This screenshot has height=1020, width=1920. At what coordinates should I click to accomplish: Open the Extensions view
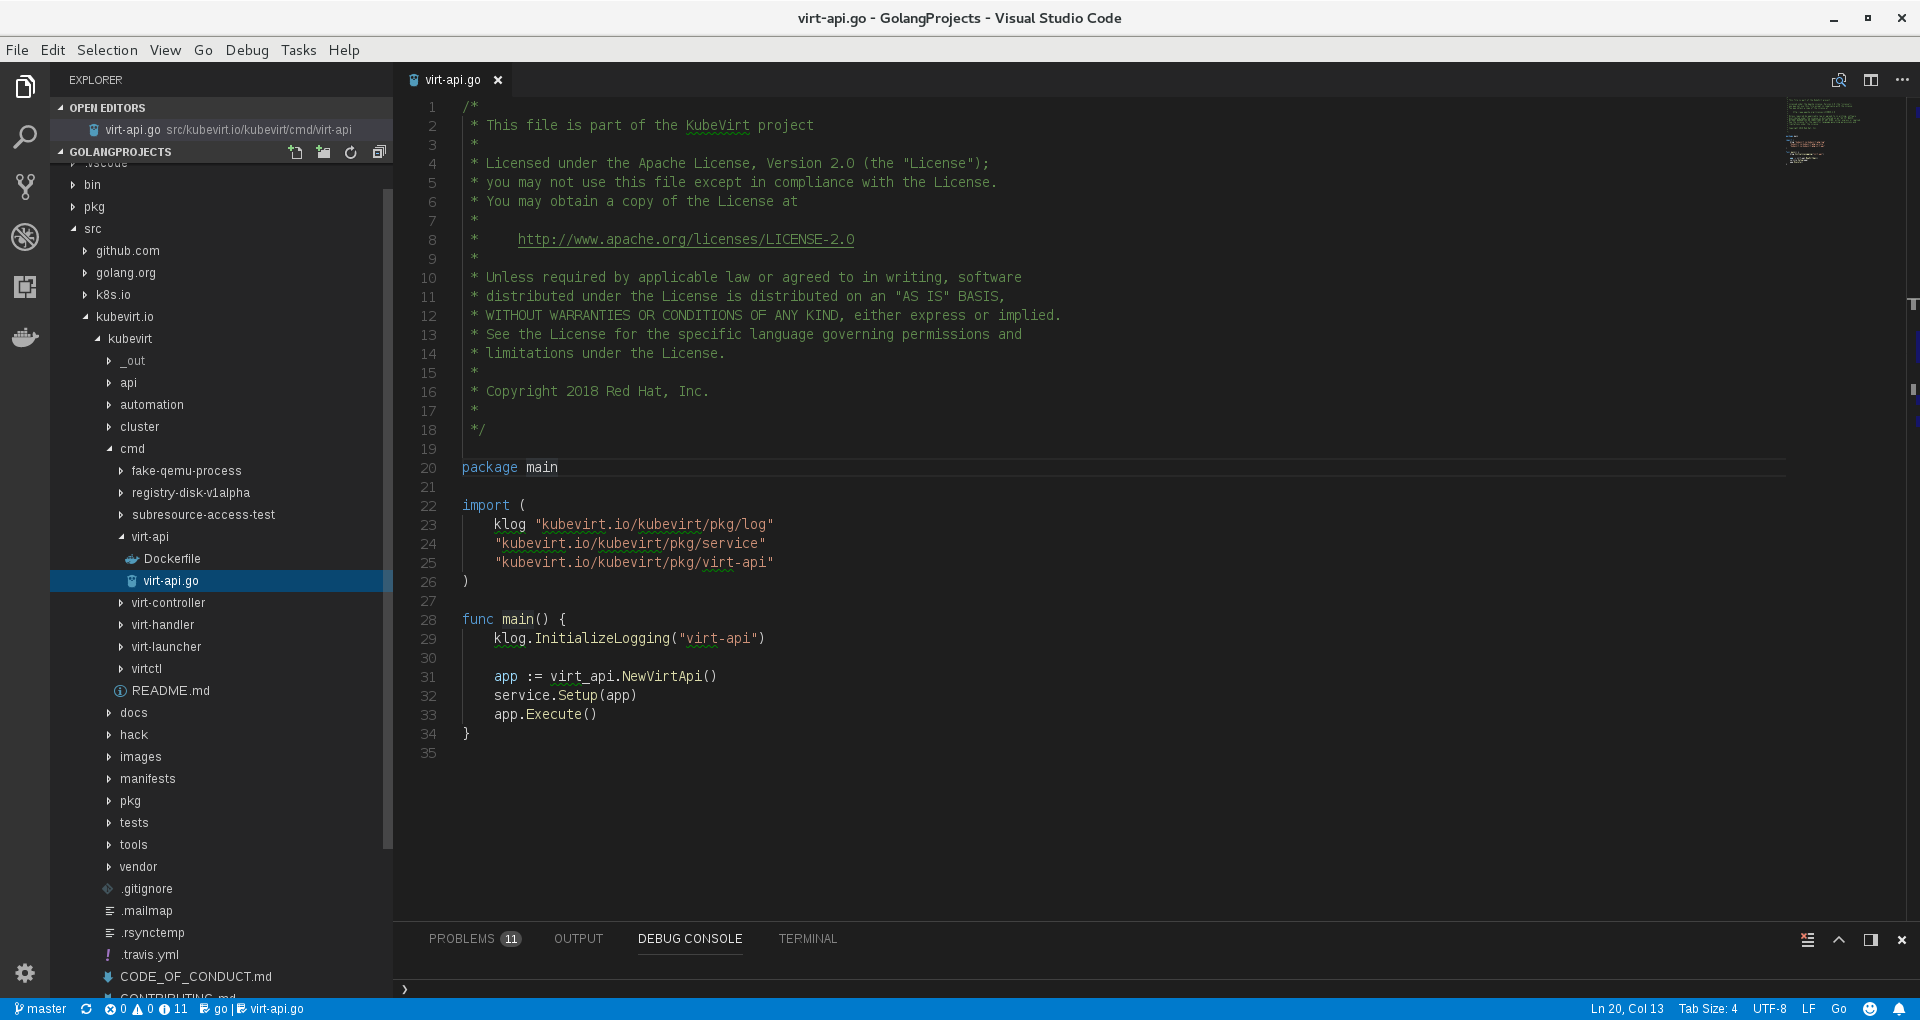tap(25, 287)
